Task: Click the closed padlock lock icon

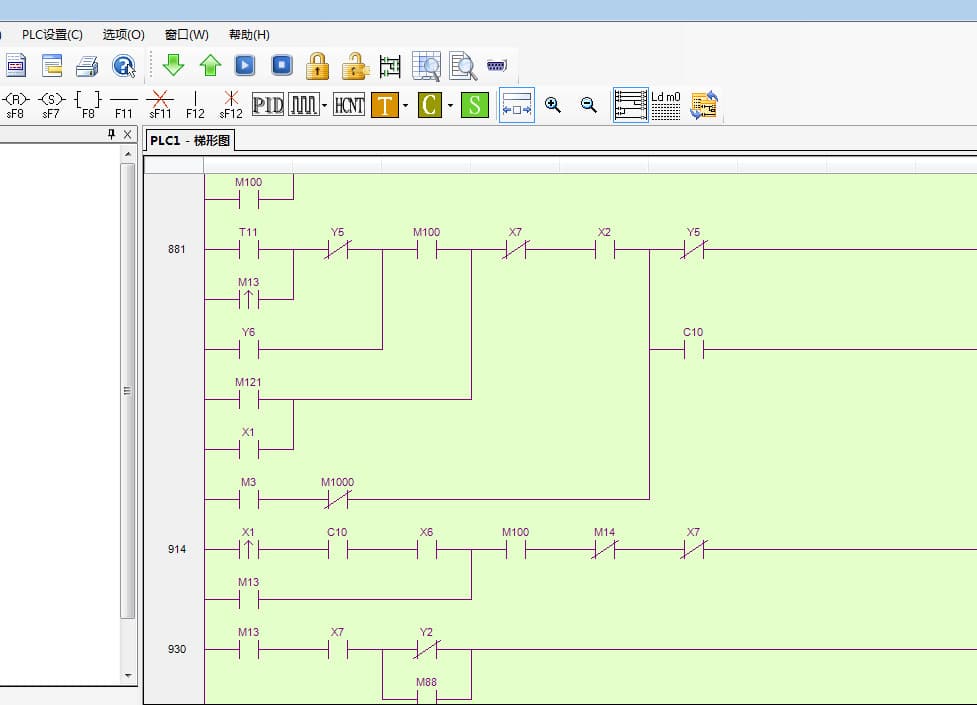Action: coord(318,66)
